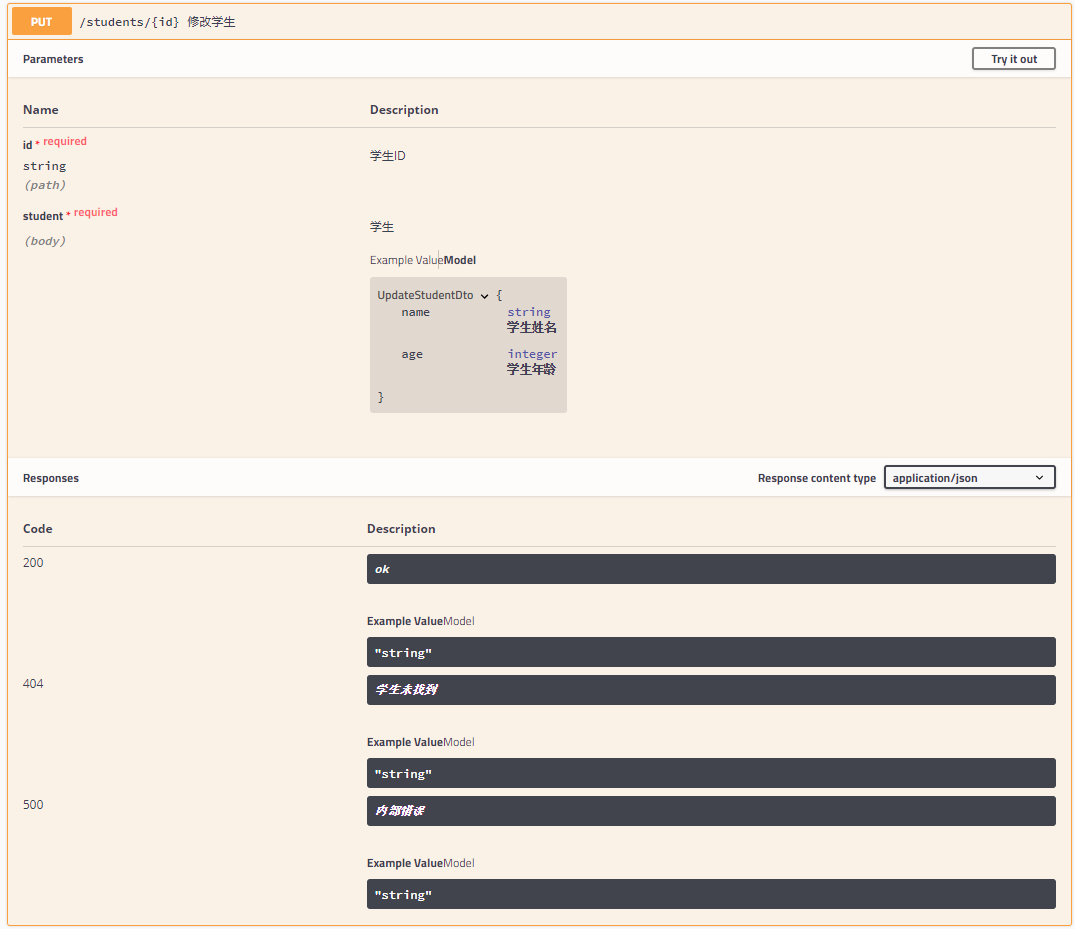The image size is (1075, 929).
Task: Click the id parameter name
Action: tap(27, 145)
